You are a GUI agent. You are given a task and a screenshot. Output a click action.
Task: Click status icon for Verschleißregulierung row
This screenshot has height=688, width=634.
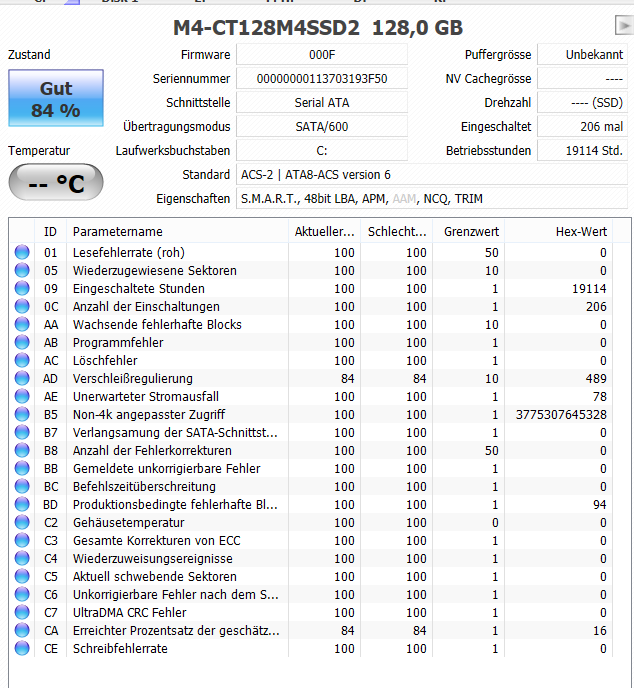tap(22, 378)
